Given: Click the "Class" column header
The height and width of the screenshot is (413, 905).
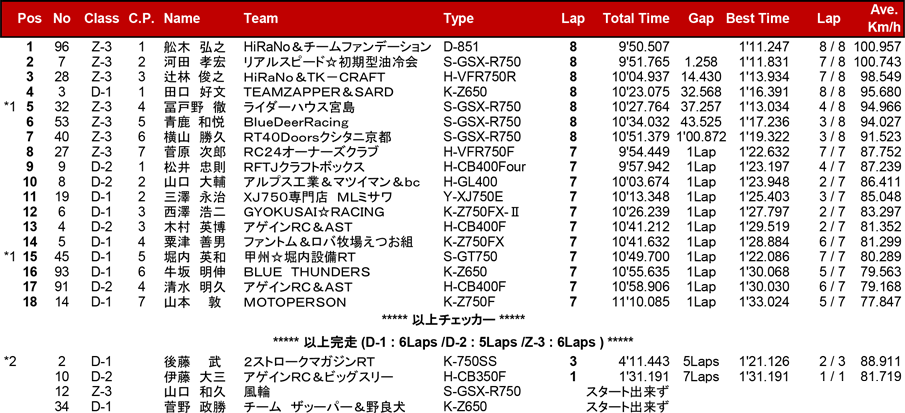Looking at the screenshot, I should (101, 18).
